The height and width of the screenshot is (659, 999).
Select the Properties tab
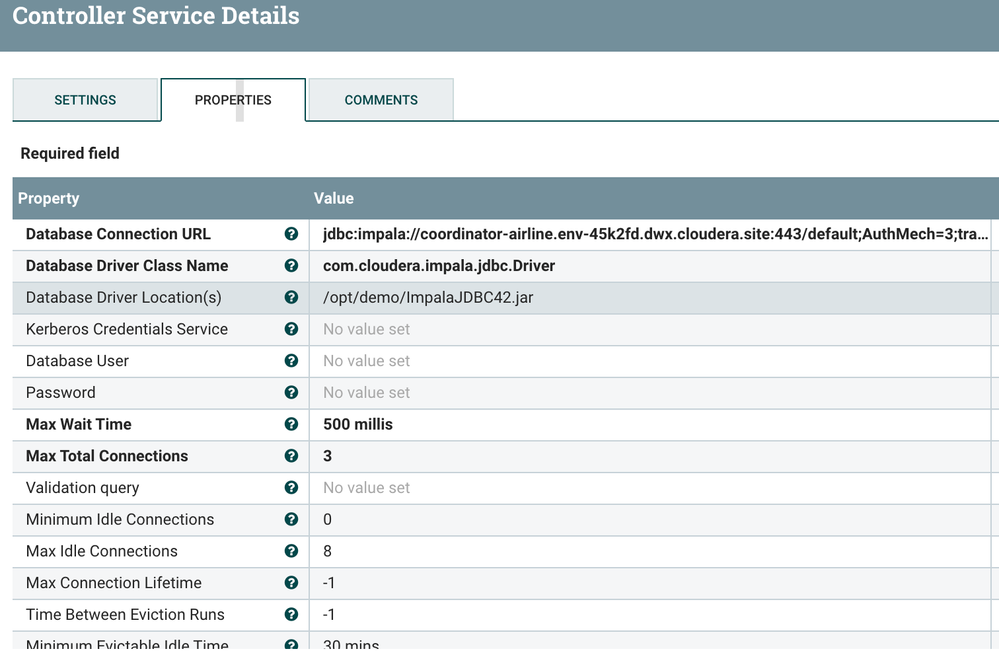coord(233,100)
